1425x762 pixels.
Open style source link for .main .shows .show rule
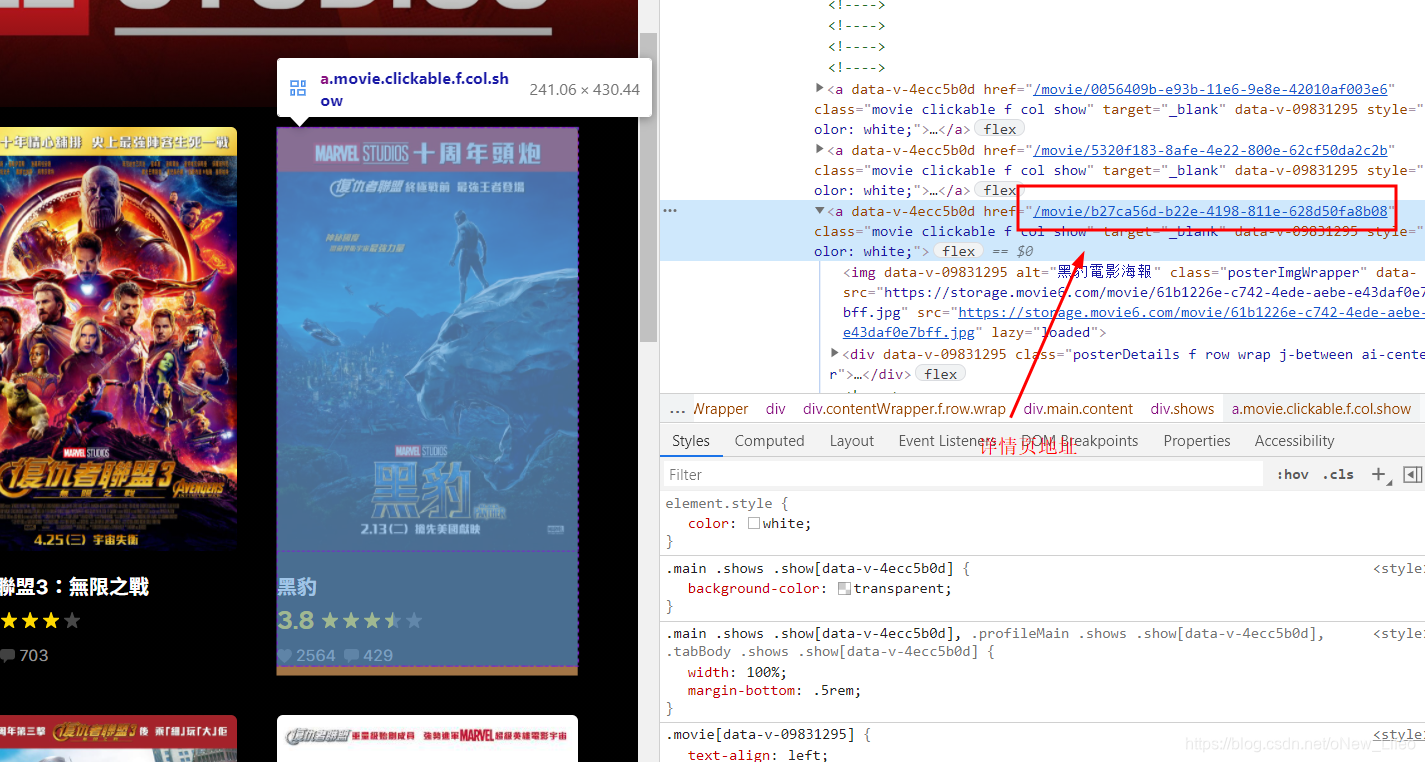(1398, 569)
